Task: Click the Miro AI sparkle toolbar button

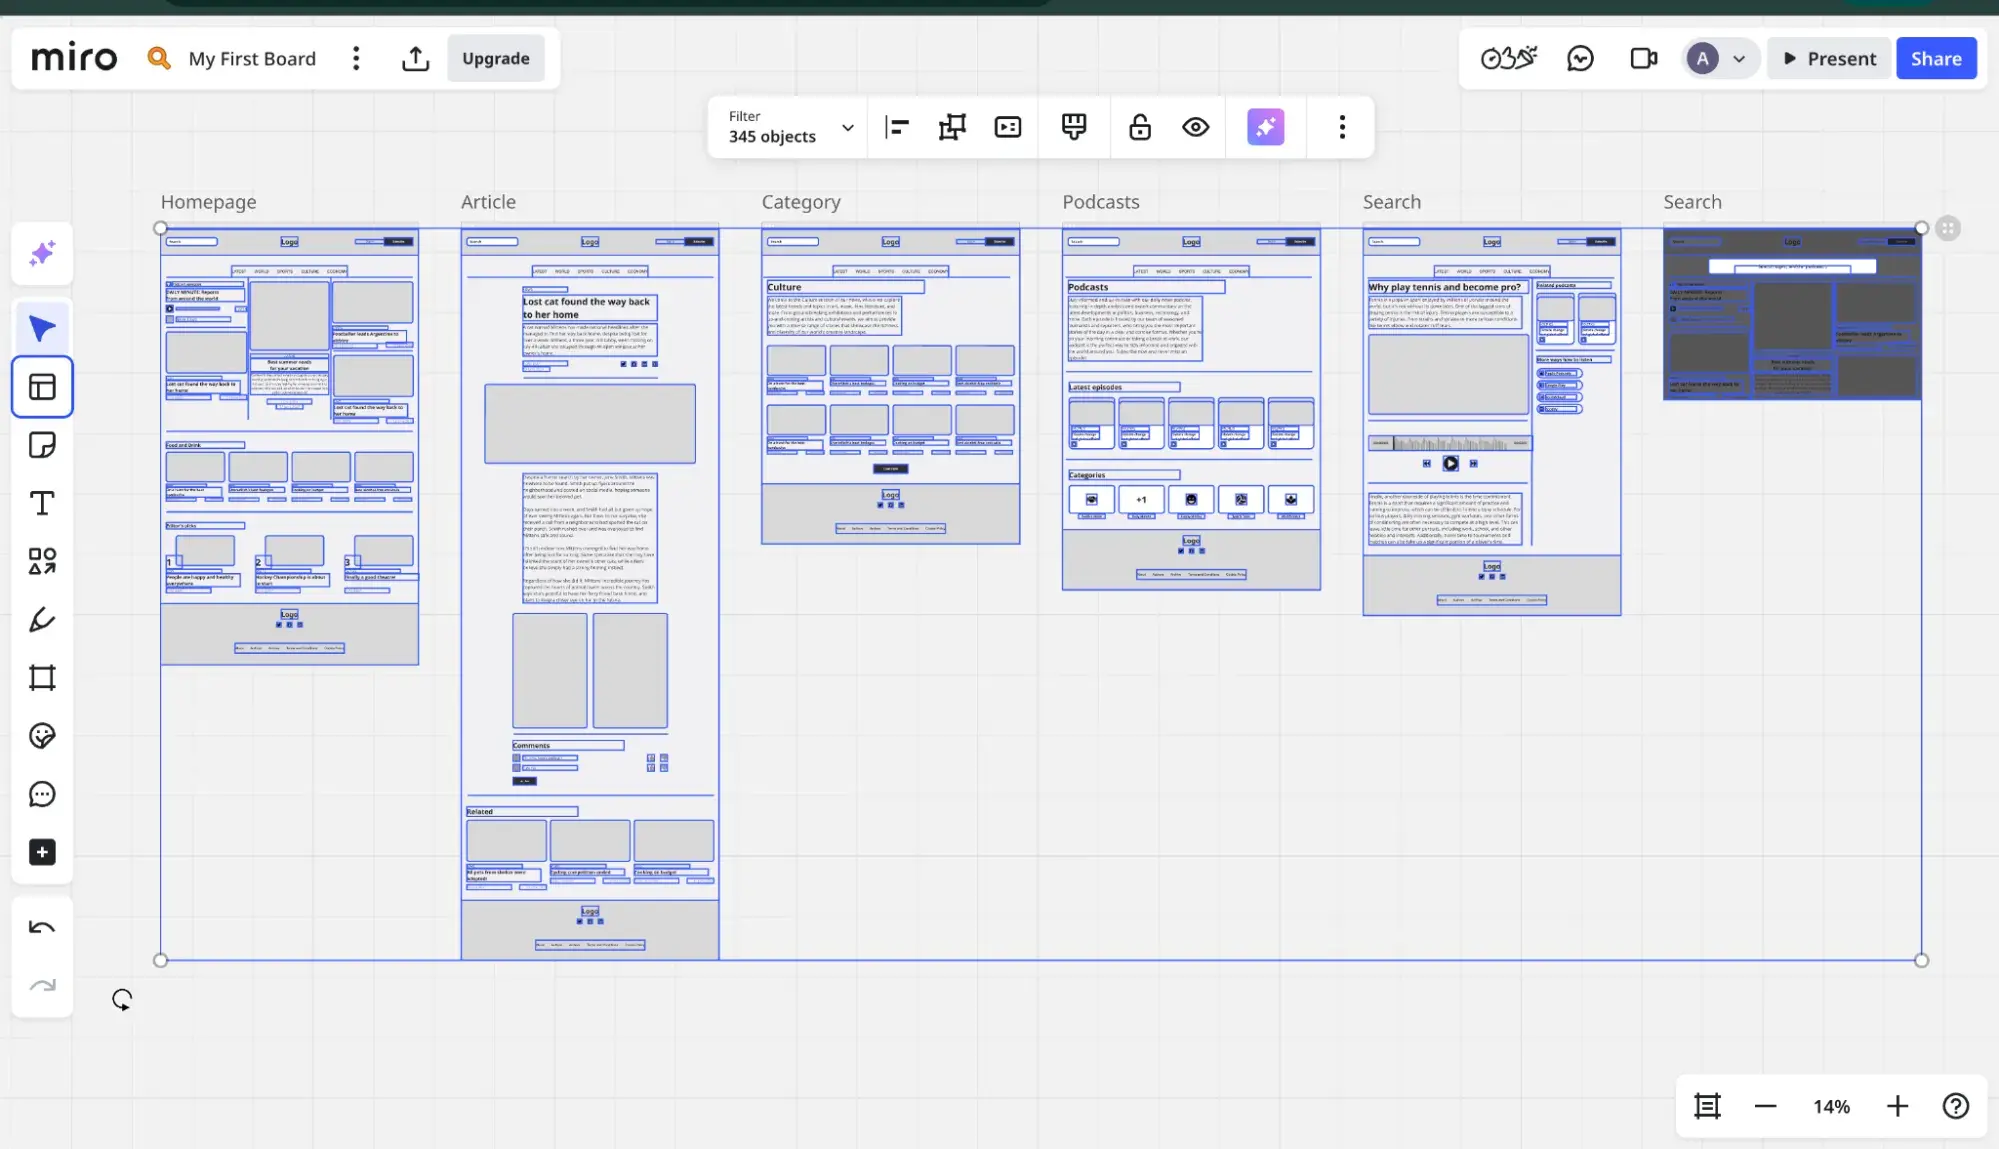Action: [x=1265, y=127]
